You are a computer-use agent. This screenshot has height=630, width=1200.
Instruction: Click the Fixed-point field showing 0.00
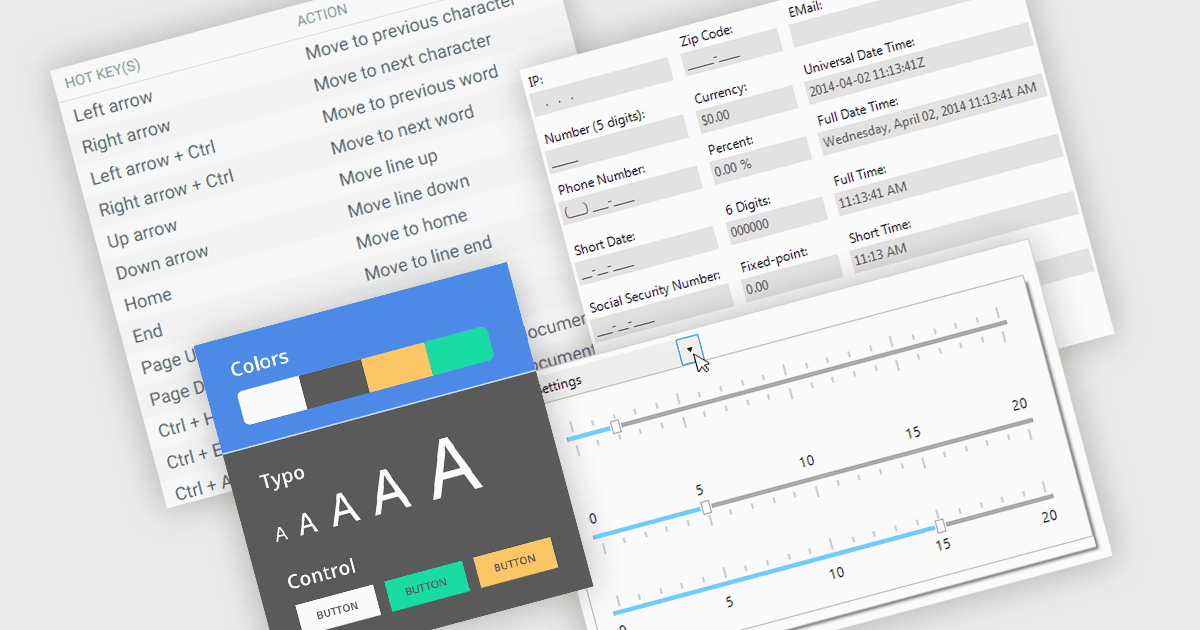tap(792, 280)
